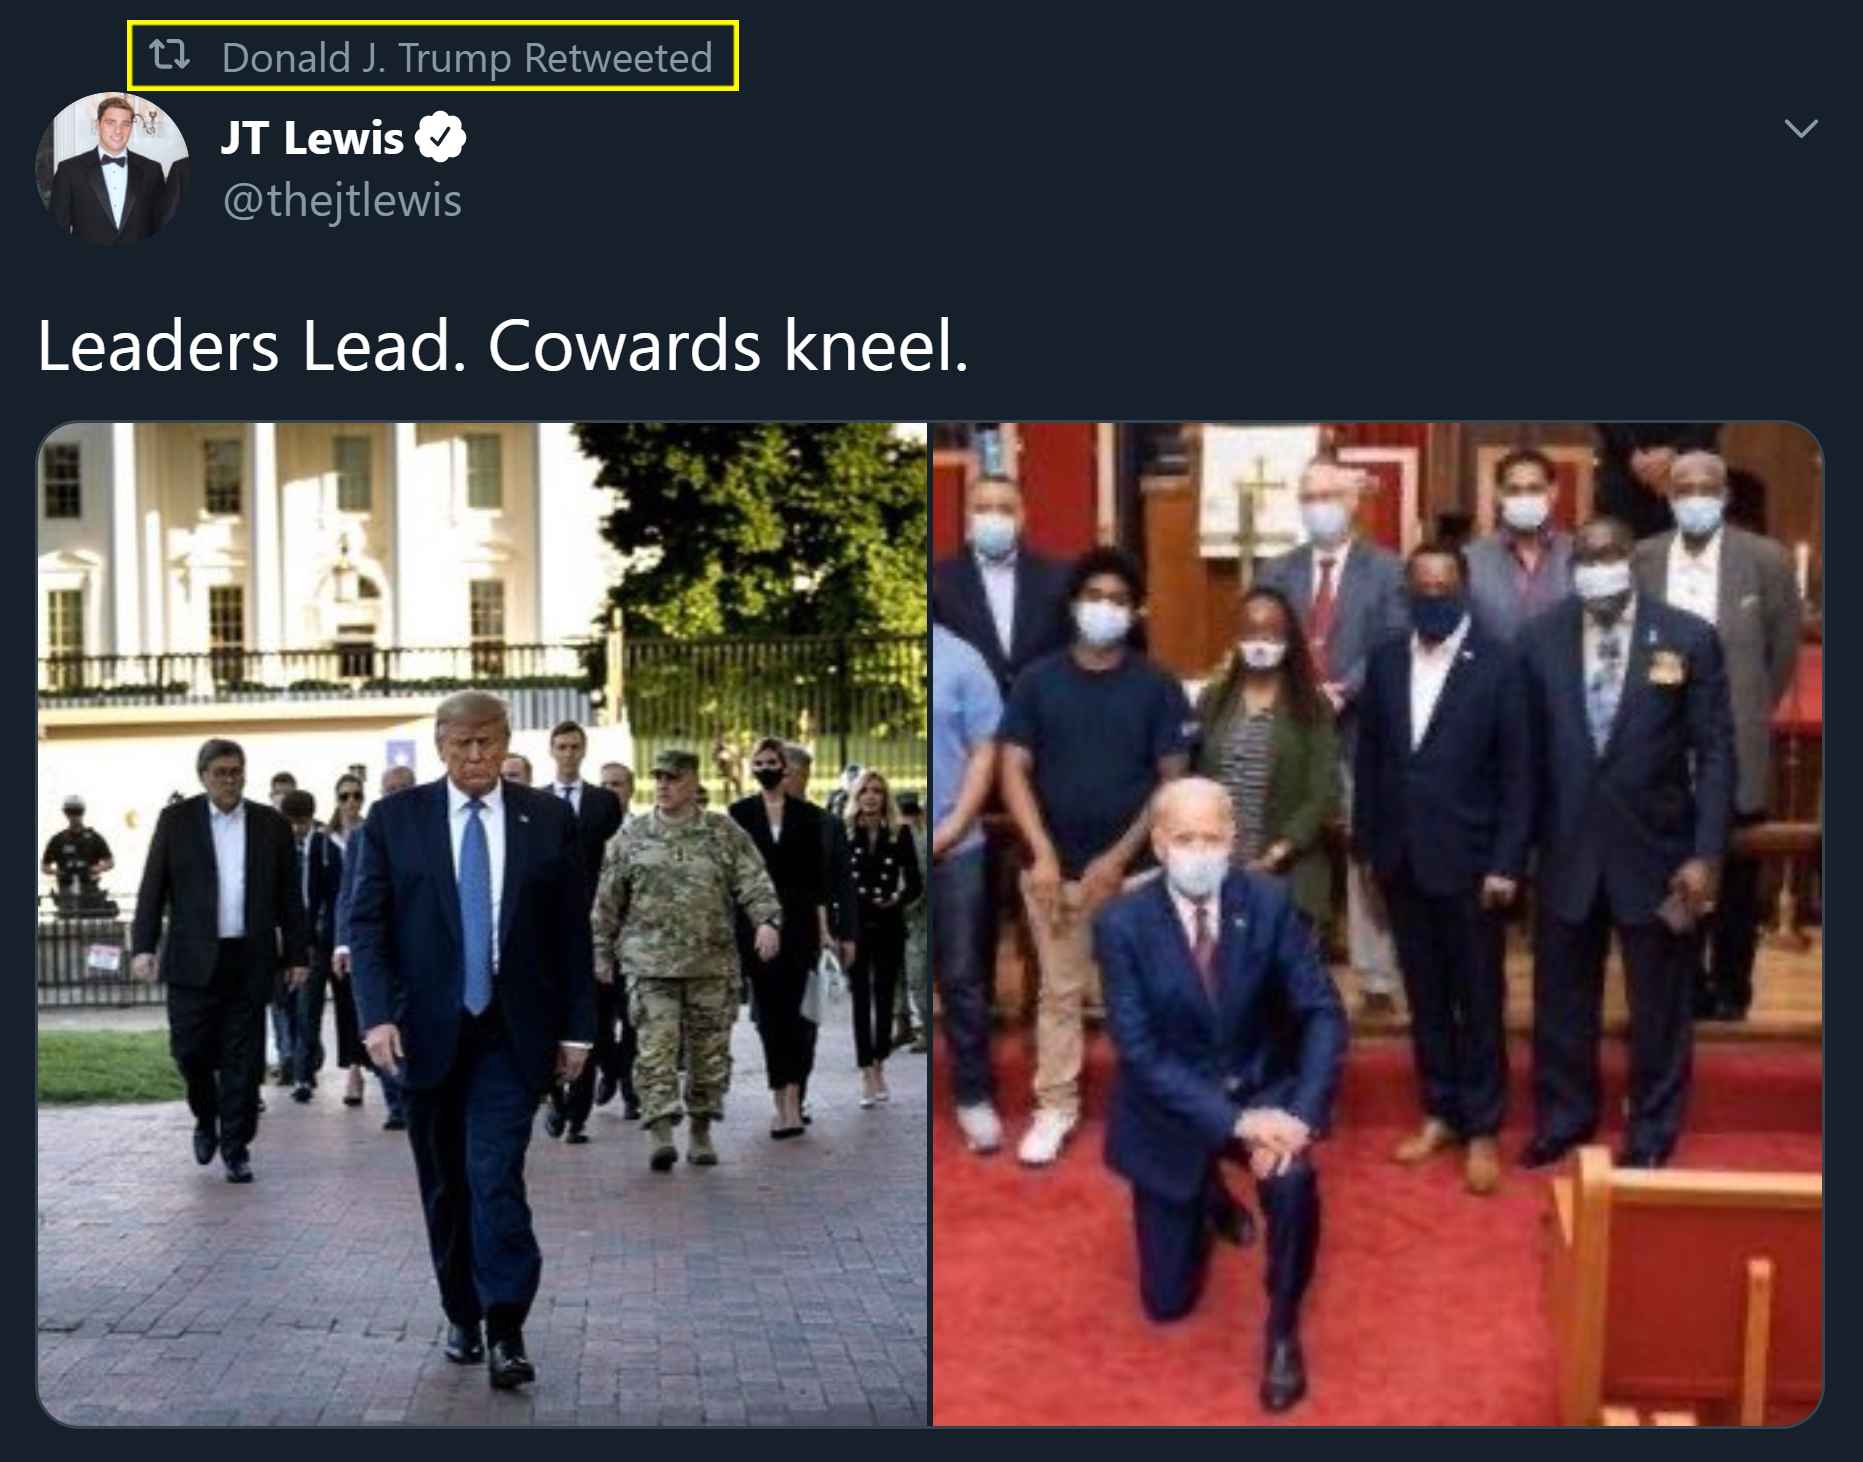1863x1462 pixels.
Task: Click the verified checkmark badge
Action: coord(440,138)
